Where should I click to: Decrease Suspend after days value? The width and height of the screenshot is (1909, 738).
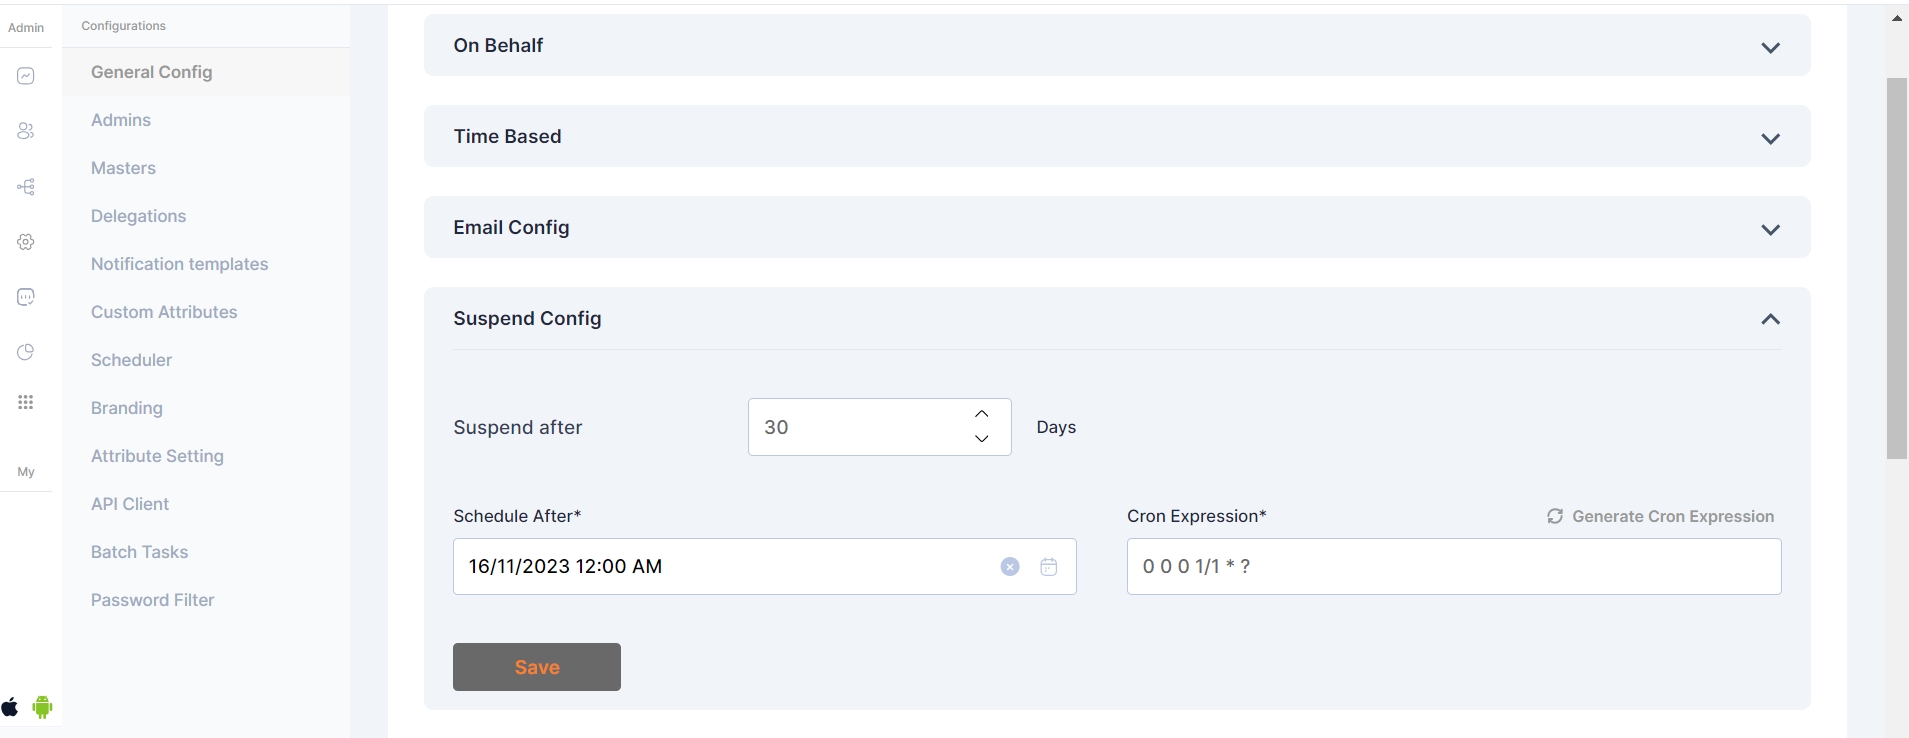tap(981, 439)
